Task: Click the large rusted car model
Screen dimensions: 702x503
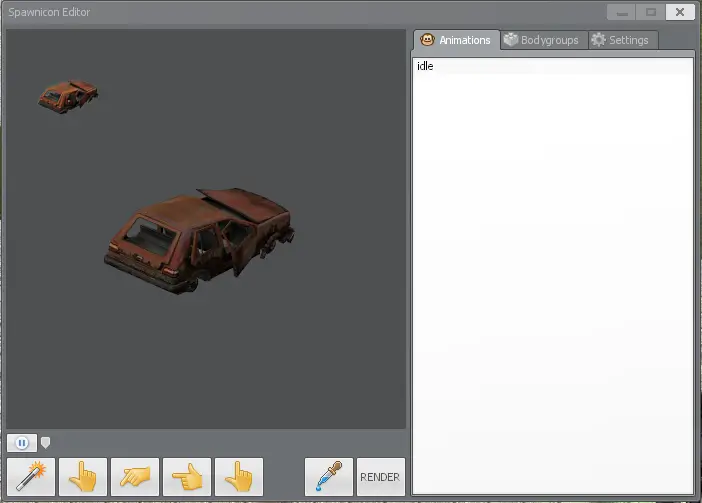Action: point(199,241)
